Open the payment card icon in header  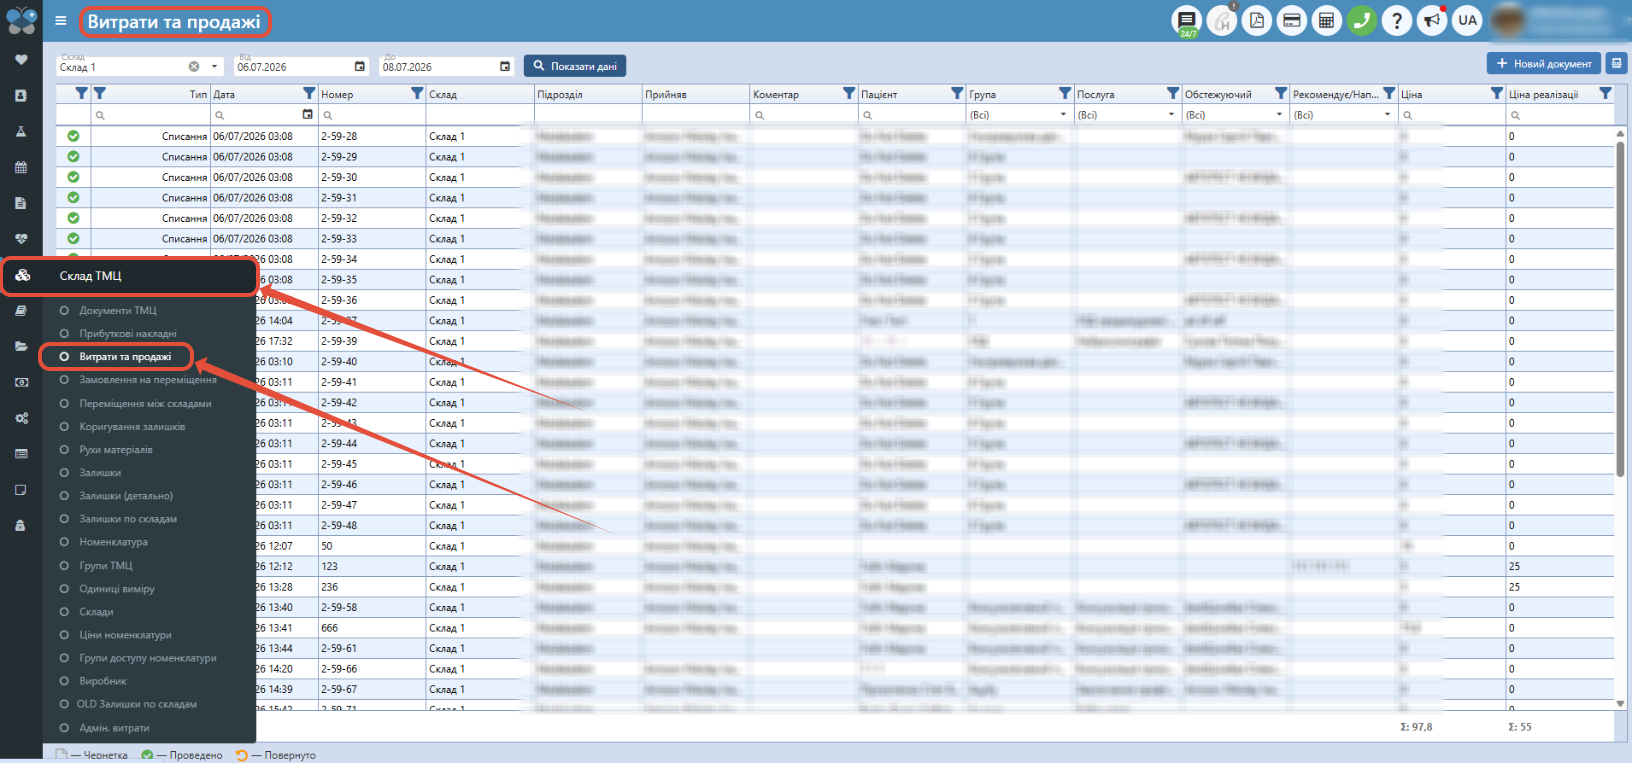click(1292, 20)
